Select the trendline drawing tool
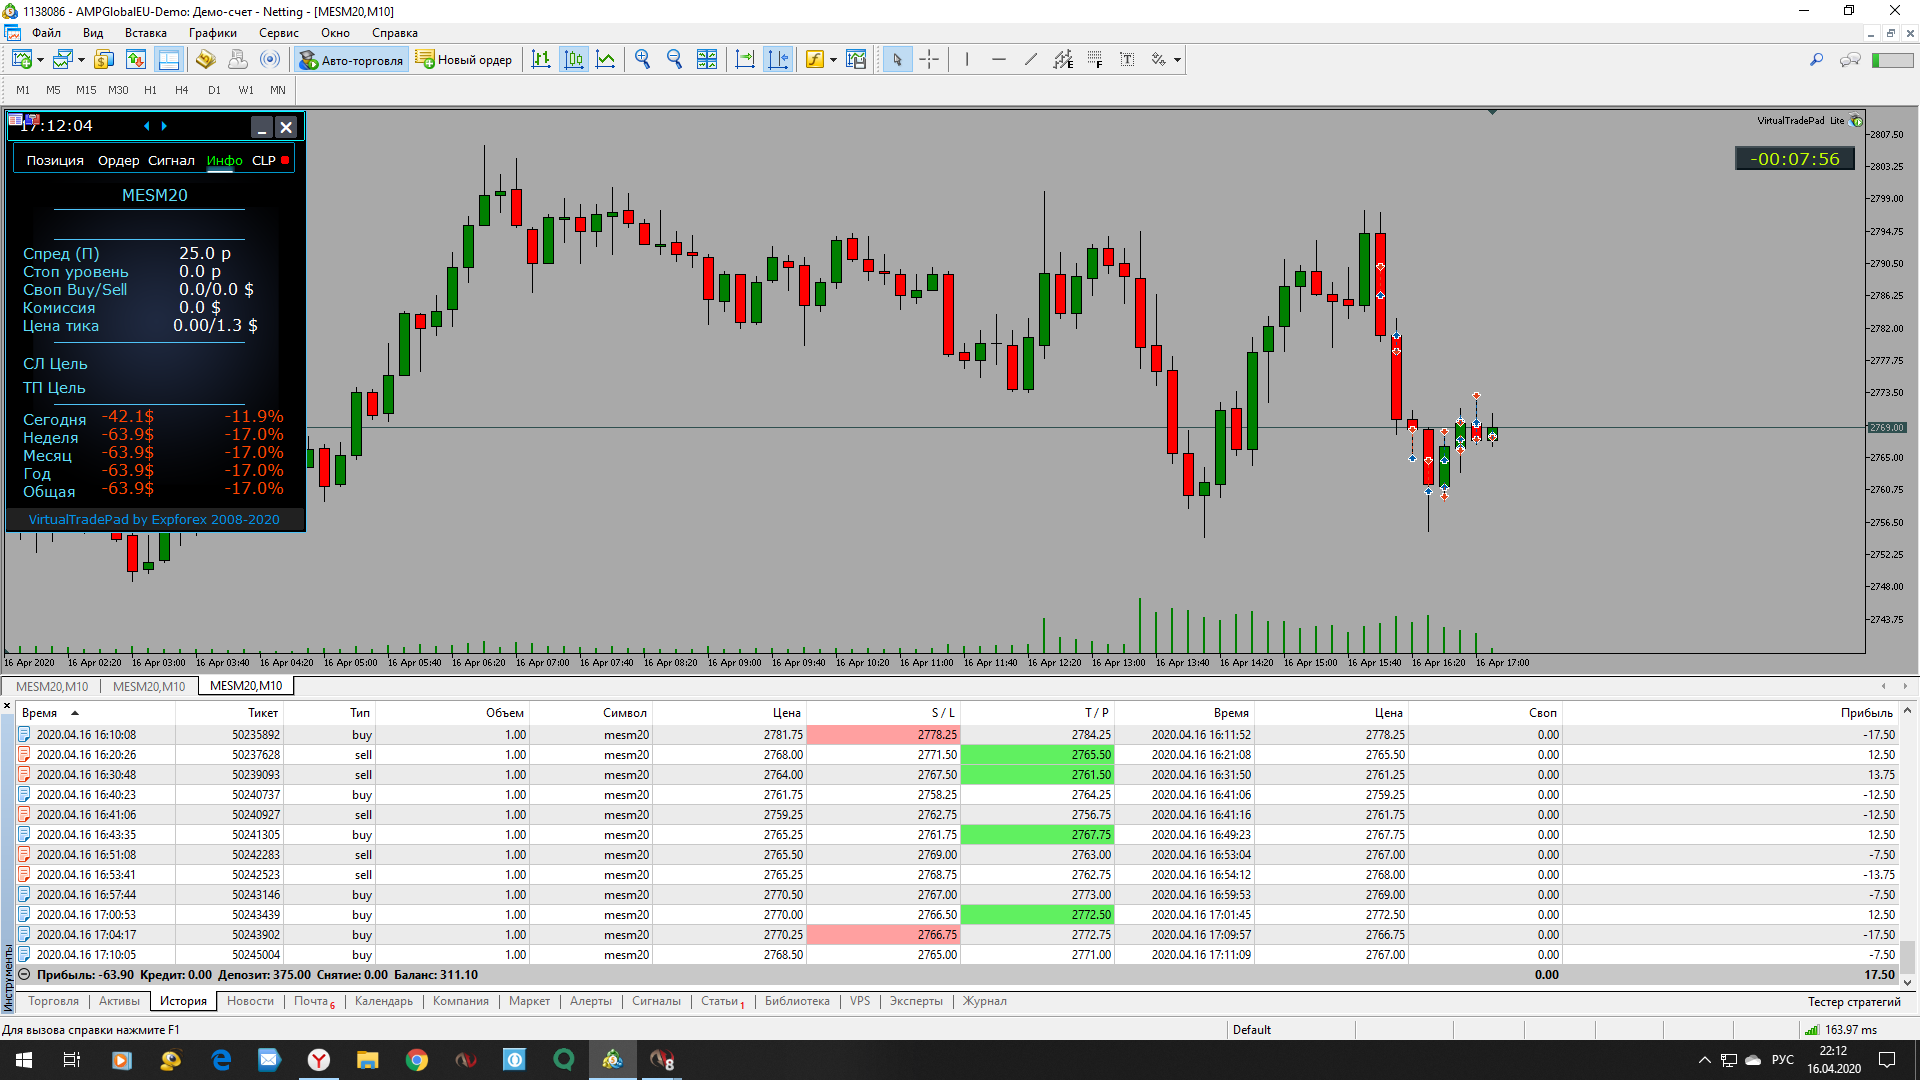This screenshot has width=1920, height=1080. 1031,60
